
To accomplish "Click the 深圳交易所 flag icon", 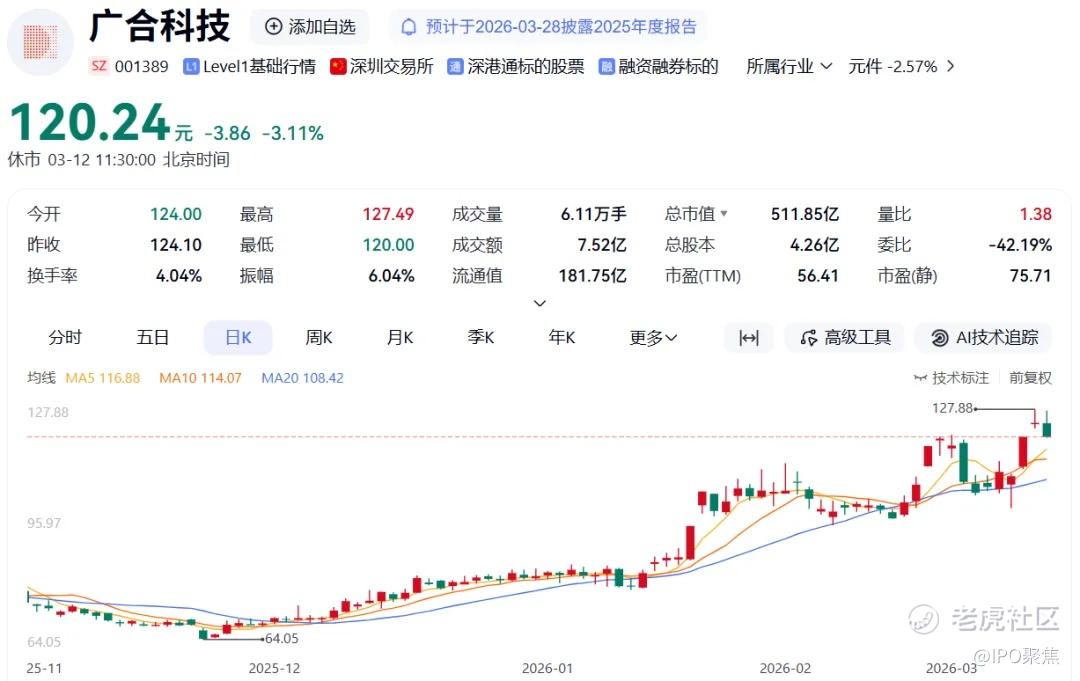I will pyautogui.click(x=338, y=67).
